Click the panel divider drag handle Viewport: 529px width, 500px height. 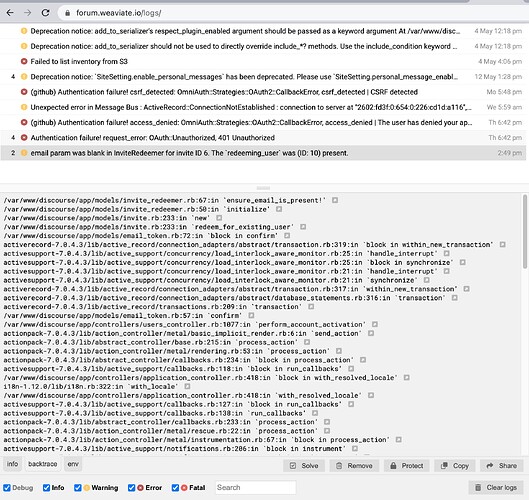tap(263, 188)
